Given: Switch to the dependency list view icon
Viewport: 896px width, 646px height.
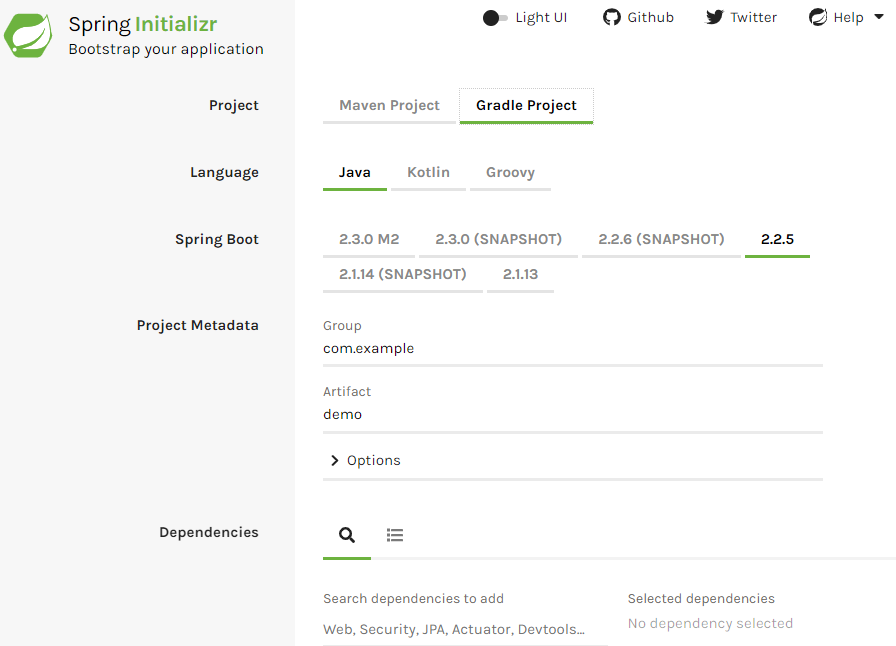Looking at the screenshot, I should 395,535.
